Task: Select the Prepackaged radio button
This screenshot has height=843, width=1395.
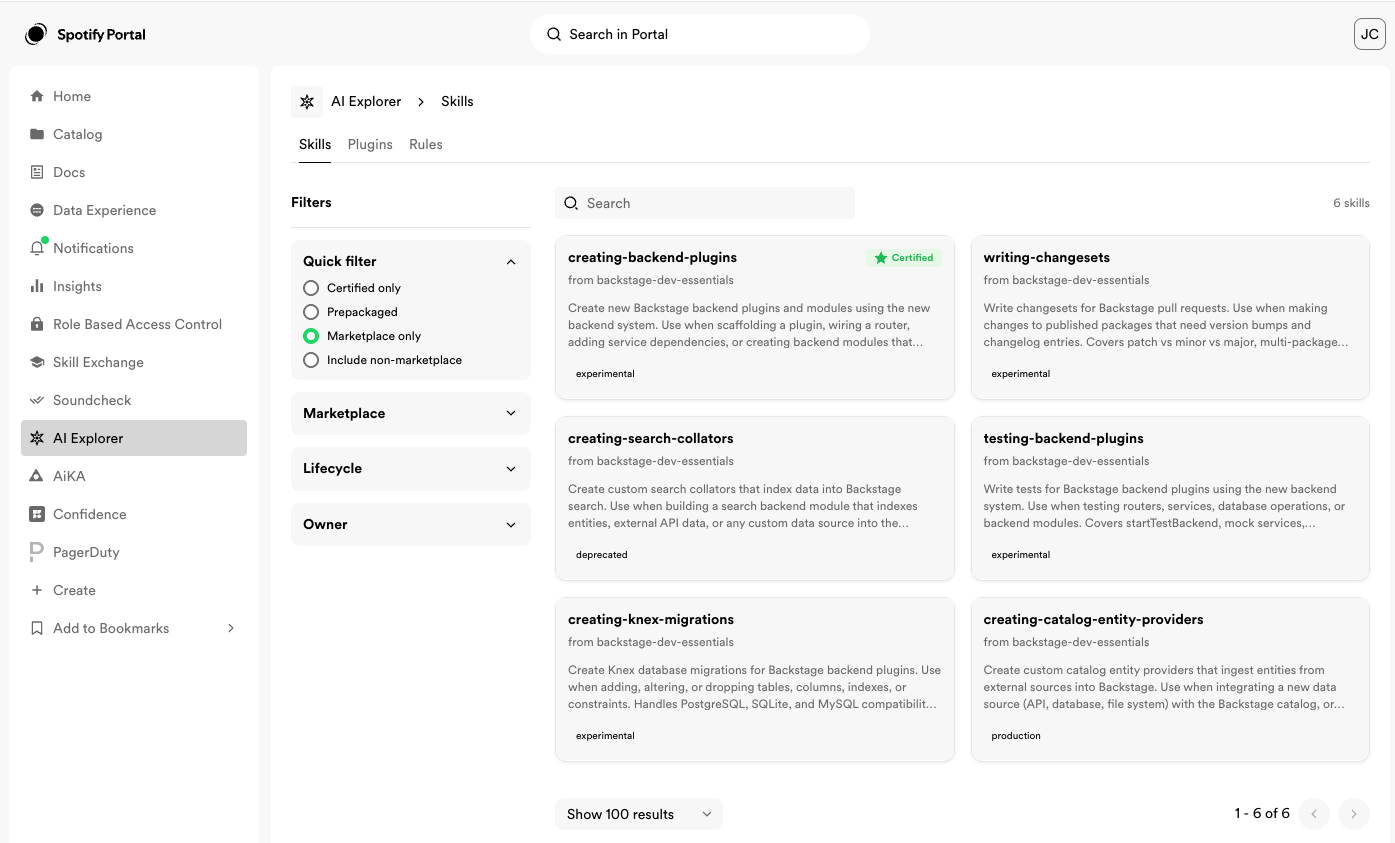Action: point(311,312)
